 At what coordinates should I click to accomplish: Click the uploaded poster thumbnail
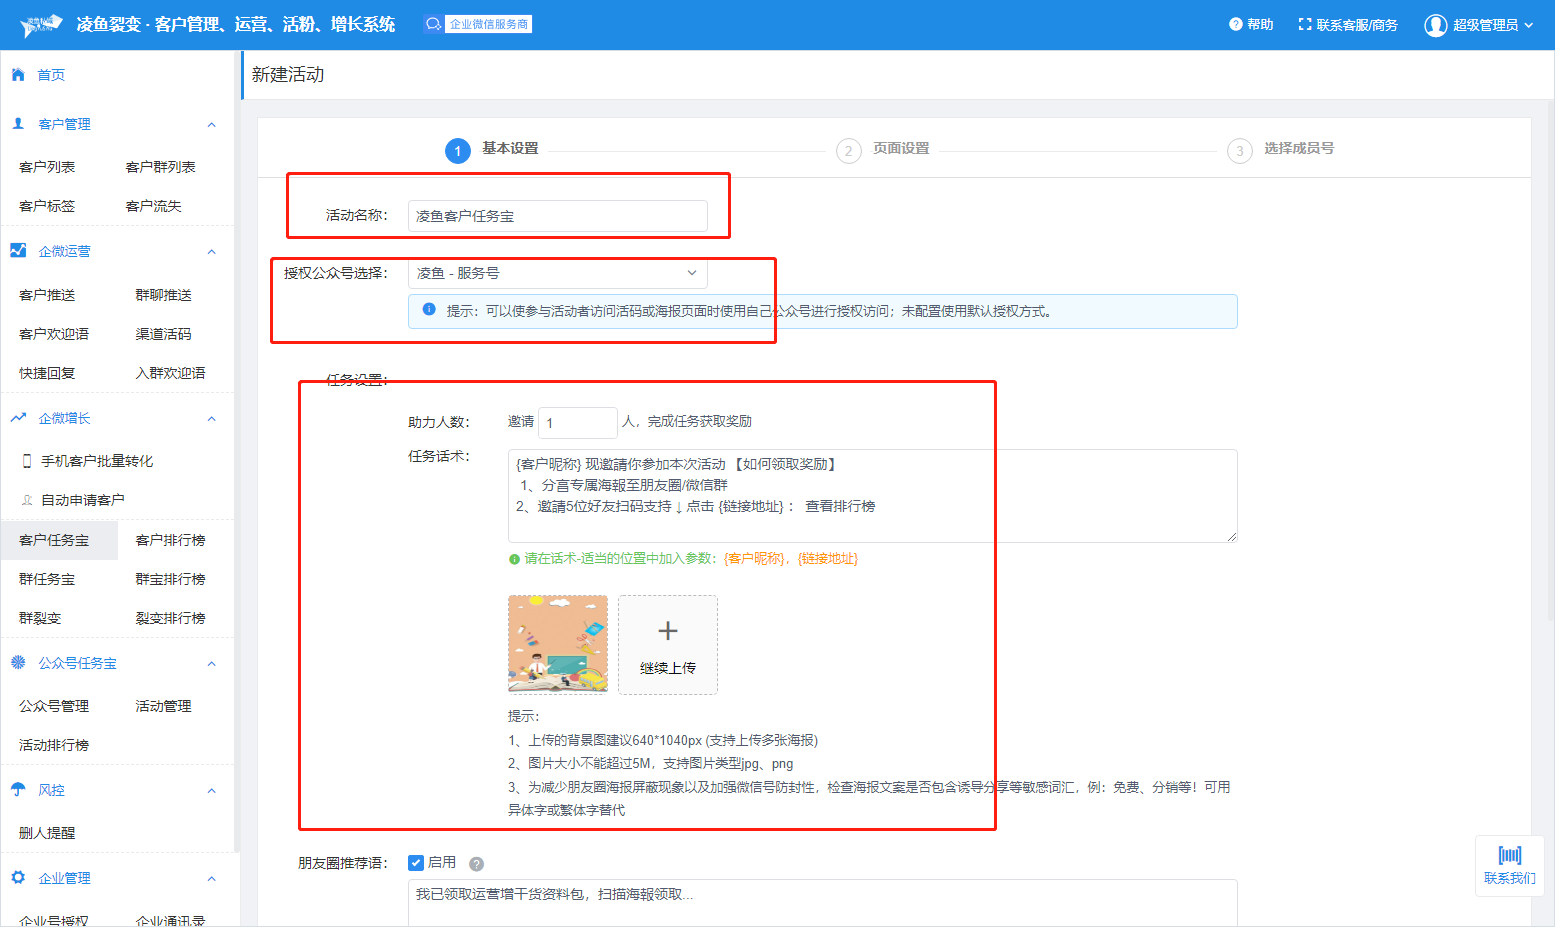coord(557,644)
